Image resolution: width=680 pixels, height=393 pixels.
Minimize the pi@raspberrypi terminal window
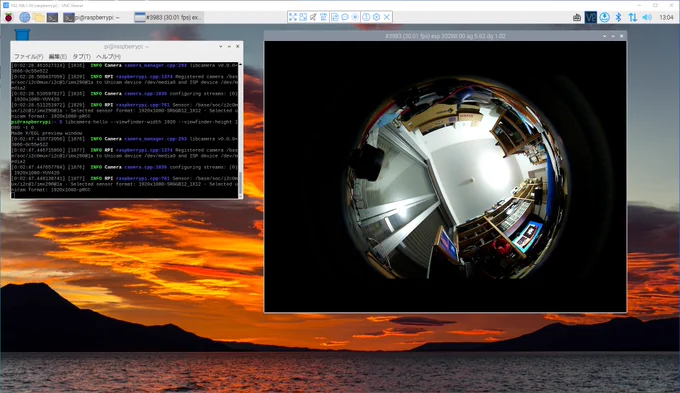pos(221,46)
